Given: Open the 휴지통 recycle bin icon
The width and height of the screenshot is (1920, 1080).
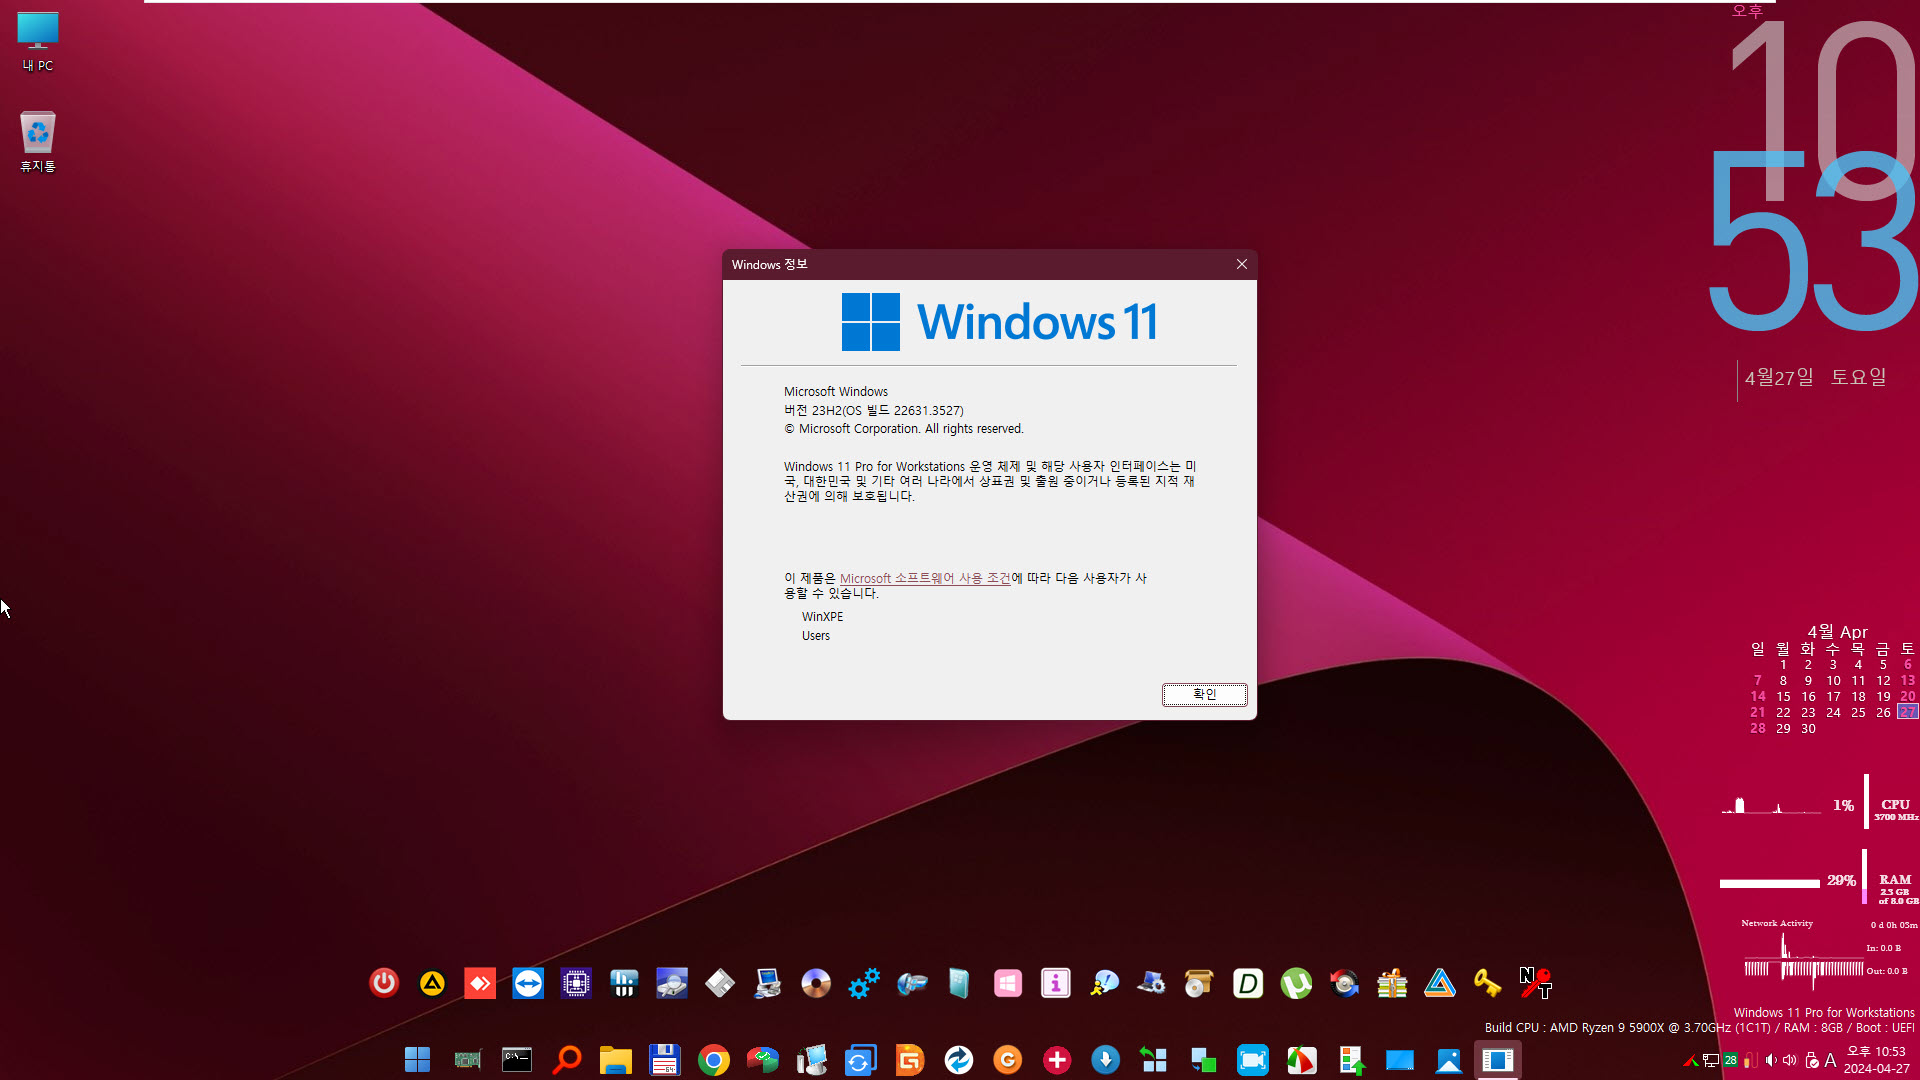Looking at the screenshot, I should [x=38, y=141].
